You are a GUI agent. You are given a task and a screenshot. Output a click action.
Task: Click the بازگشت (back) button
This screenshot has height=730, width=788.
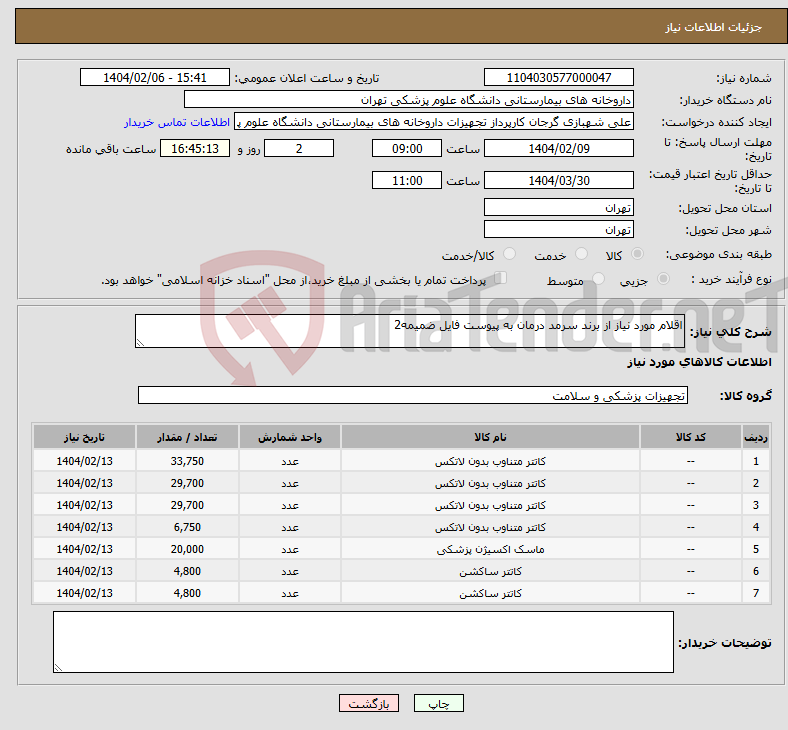pyautogui.click(x=368, y=703)
